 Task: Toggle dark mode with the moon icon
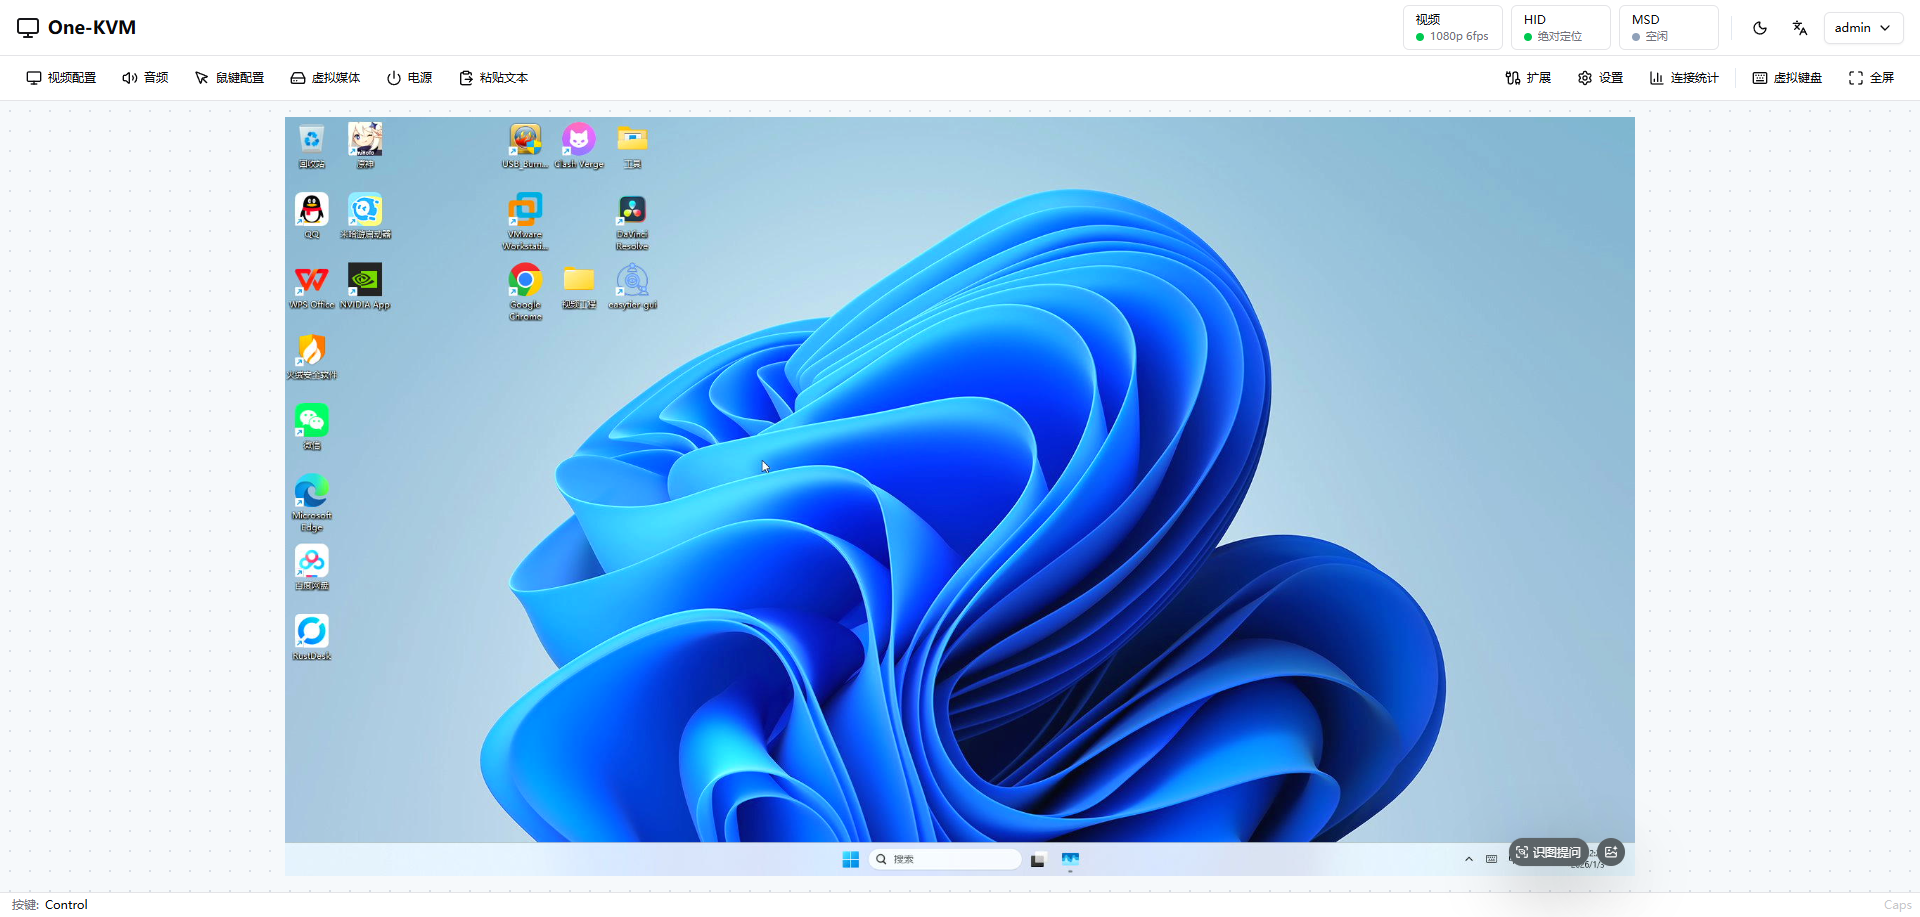pyautogui.click(x=1760, y=28)
